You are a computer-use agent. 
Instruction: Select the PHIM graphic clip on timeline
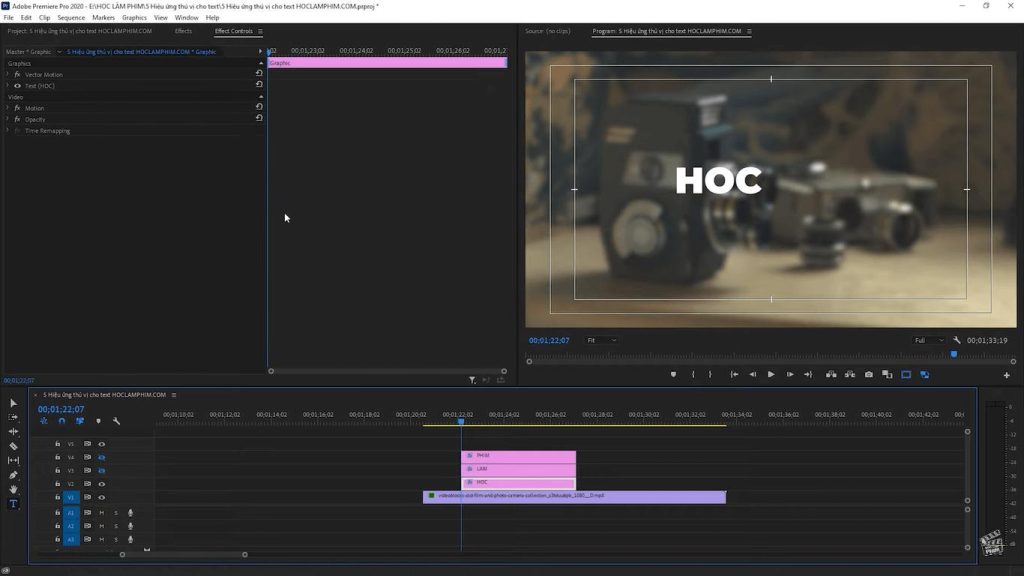tap(518, 456)
